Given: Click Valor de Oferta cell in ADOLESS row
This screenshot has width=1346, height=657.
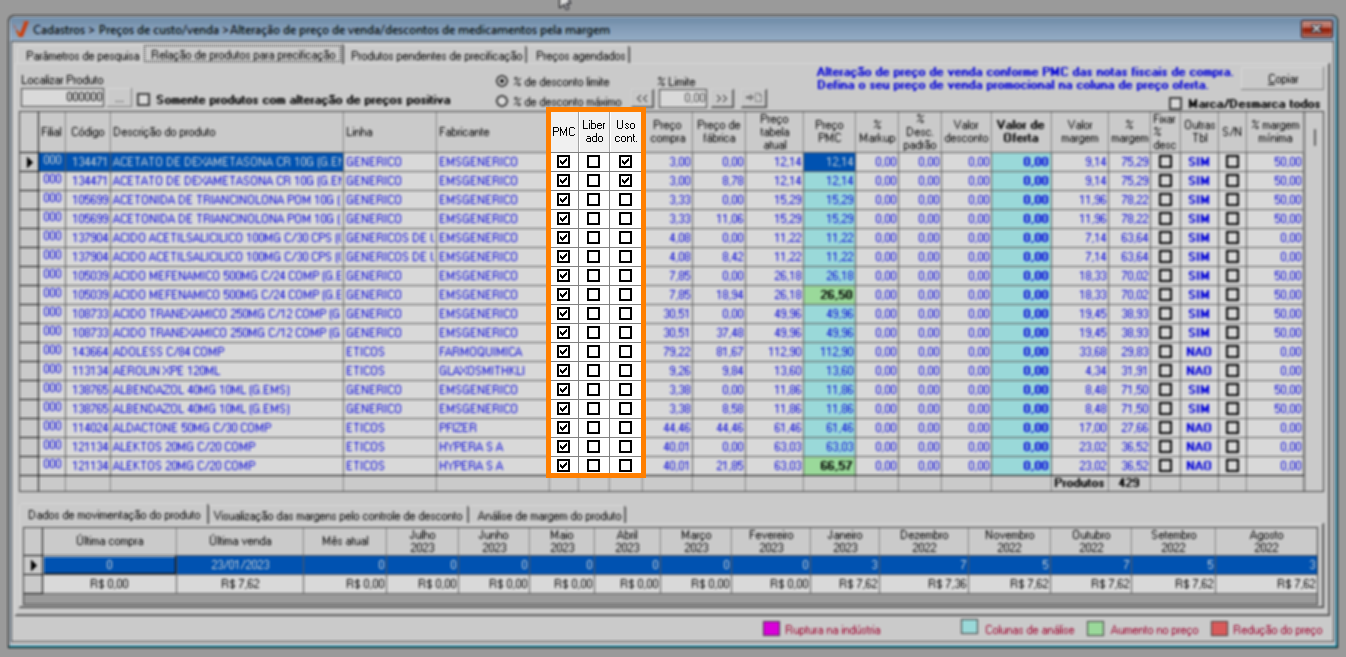Looking at the screenshot, I should pos(1021,352).
